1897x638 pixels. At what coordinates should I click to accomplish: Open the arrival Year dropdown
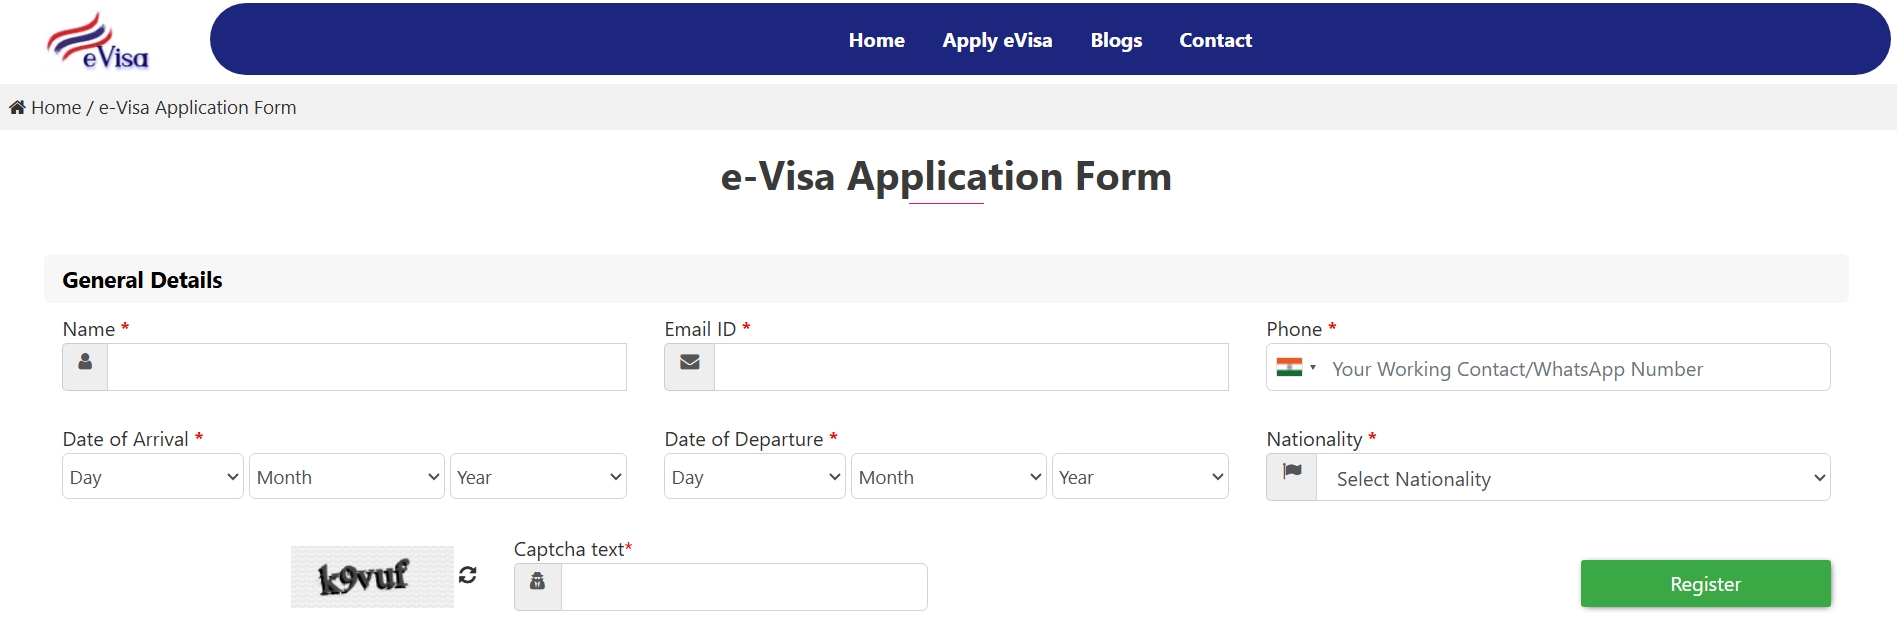pyautogui.click(x=538, y=477)
